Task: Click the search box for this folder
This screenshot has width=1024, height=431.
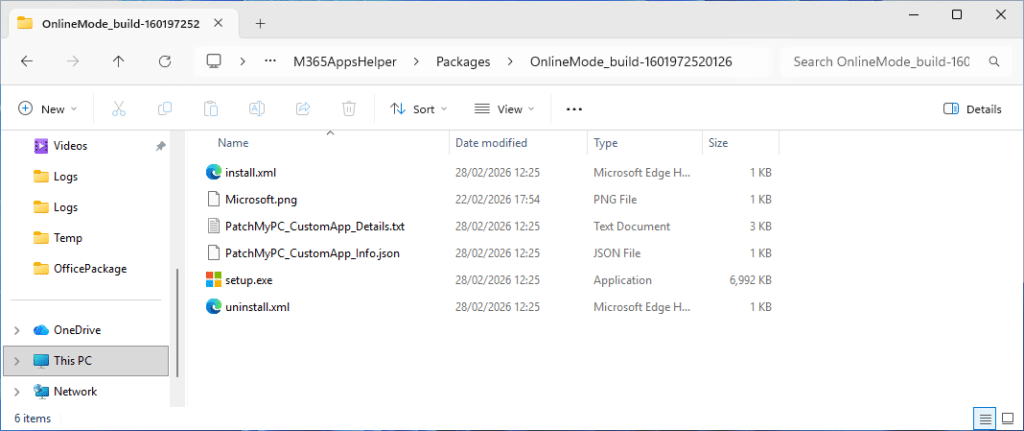Action: 880,61
